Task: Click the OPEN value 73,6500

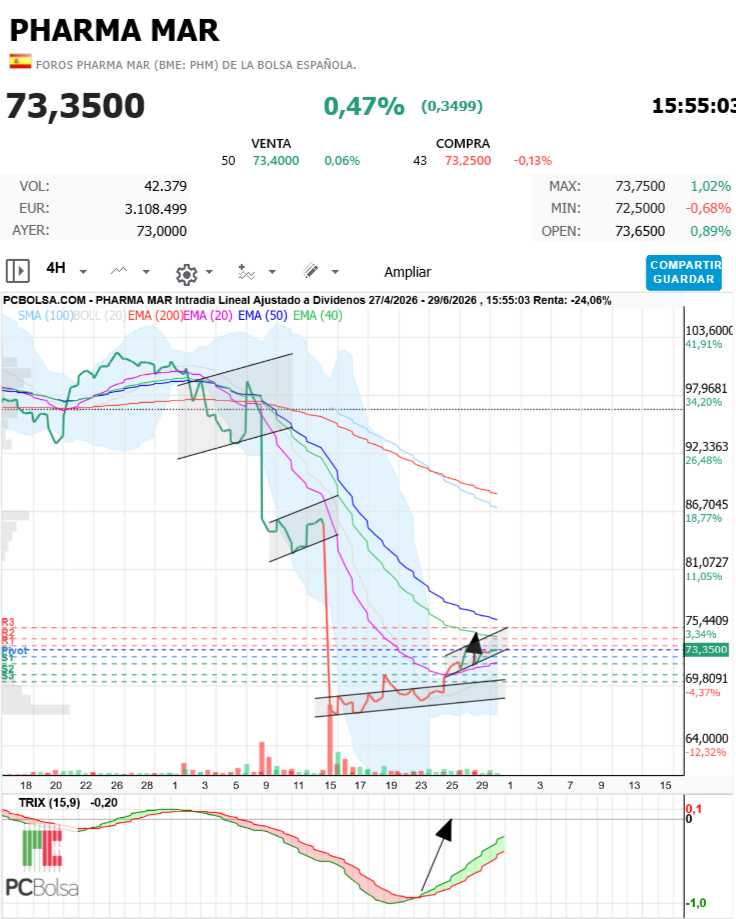Action: coord(640,231)
